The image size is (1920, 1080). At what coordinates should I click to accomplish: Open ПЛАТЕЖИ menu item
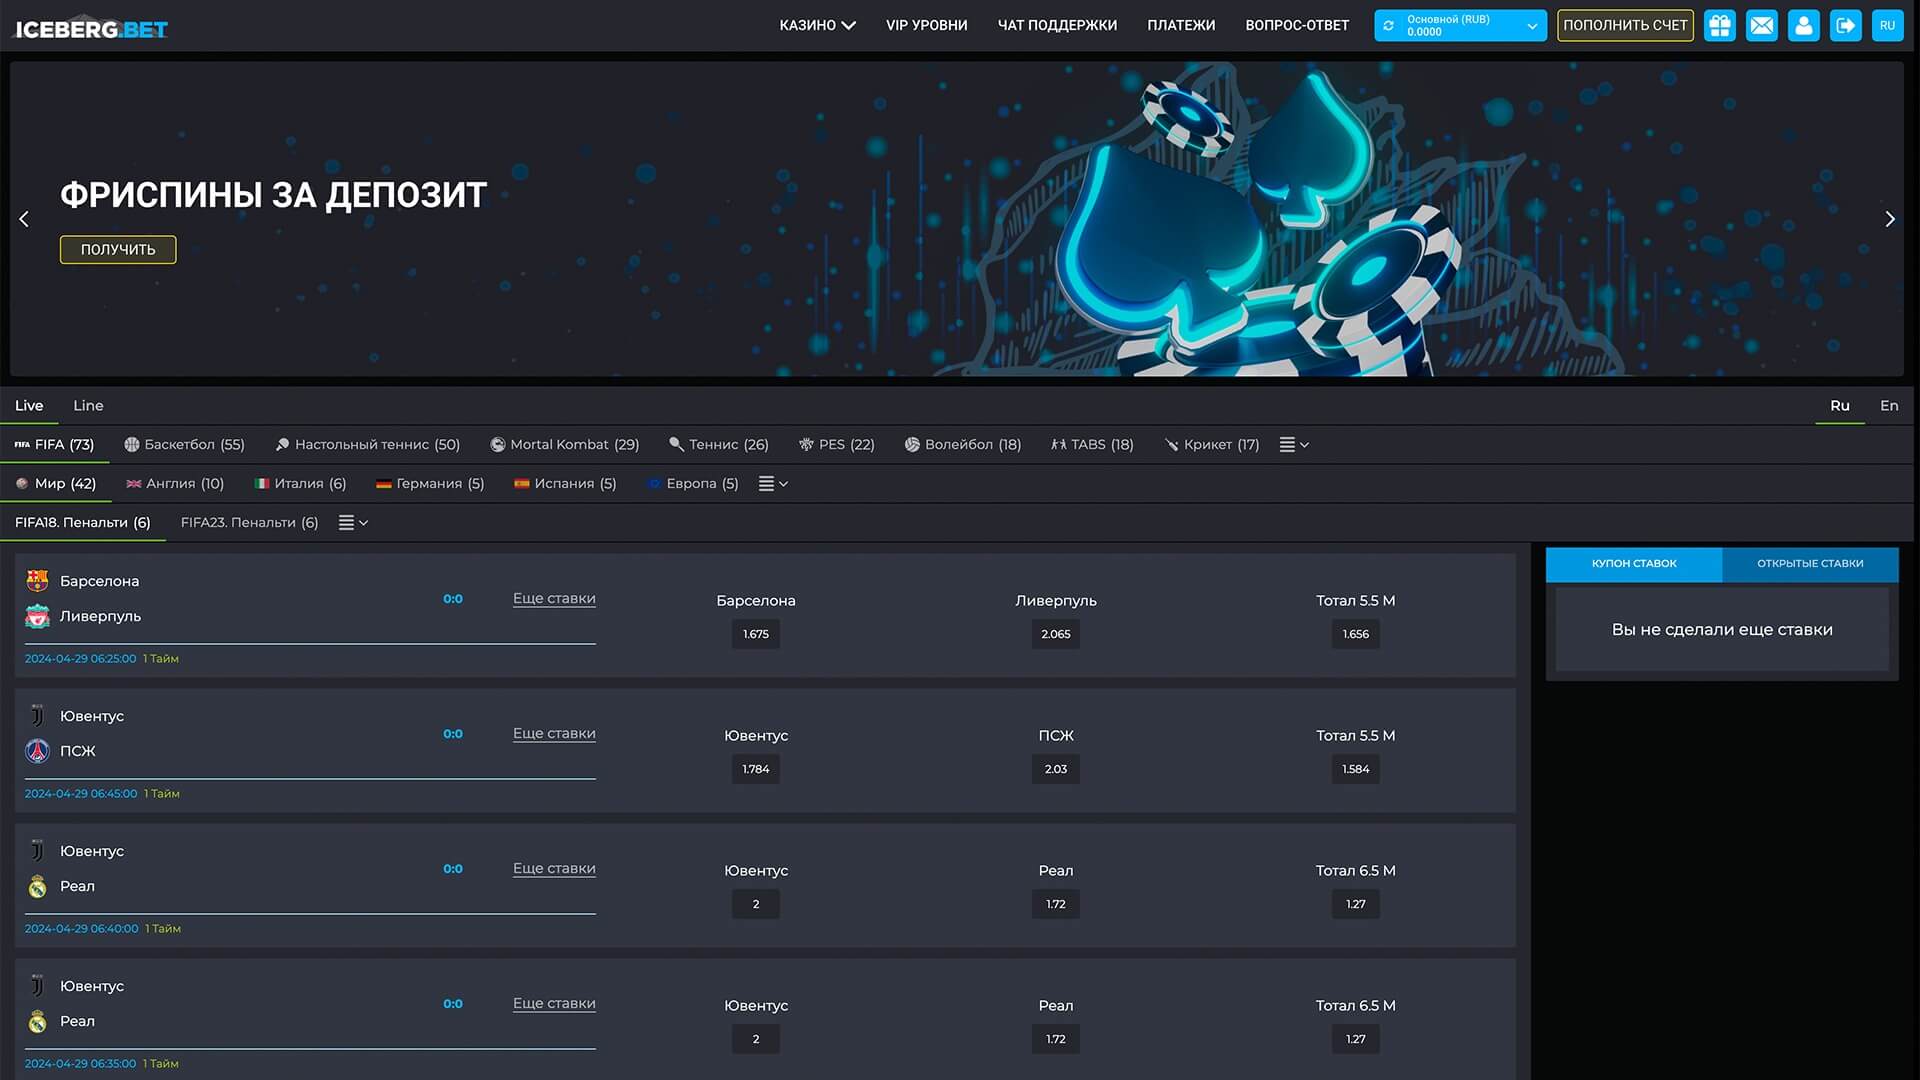pos(1181,25)
